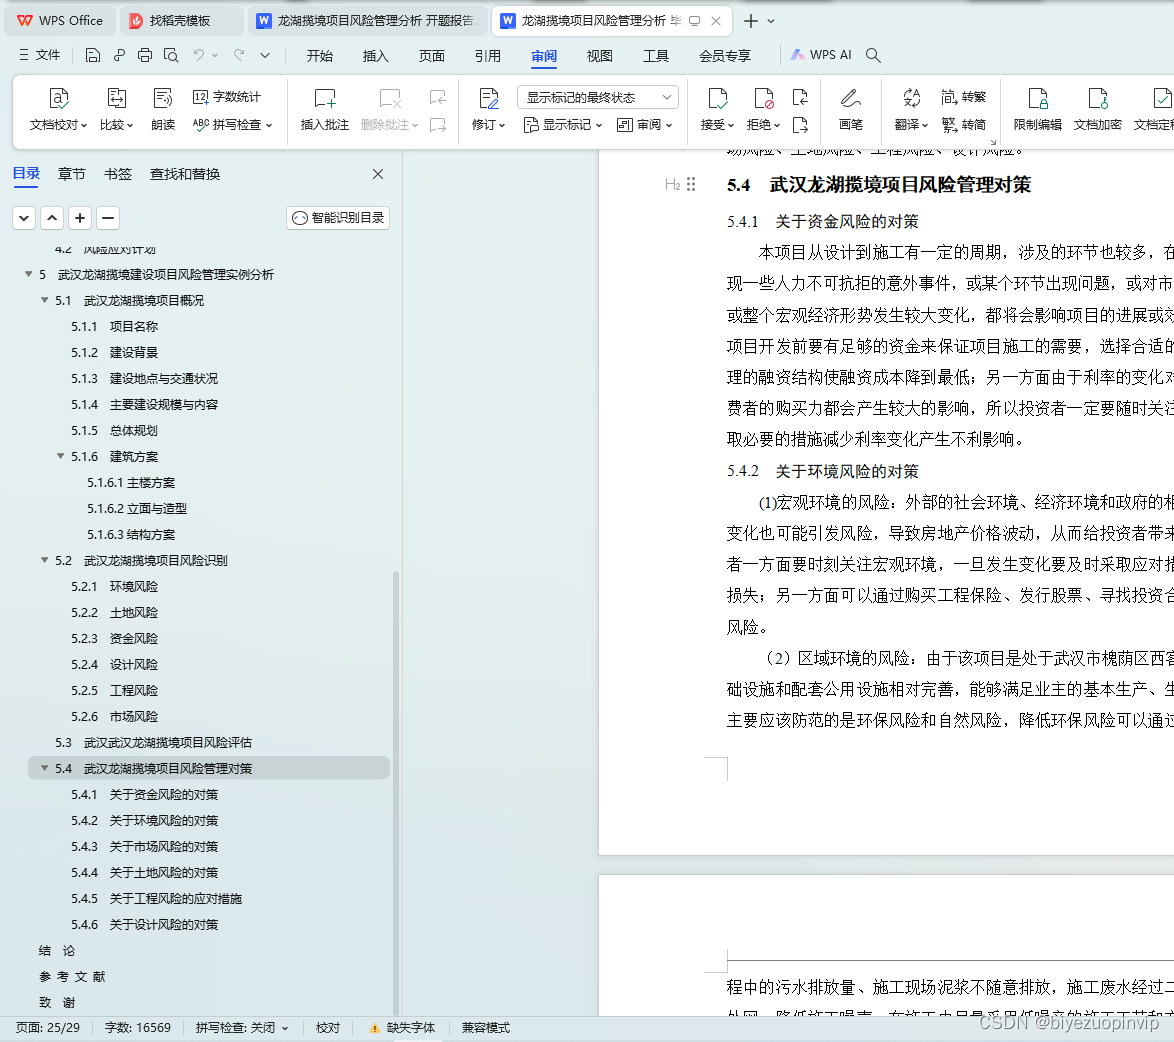Screen dimensions: 1174x1042
Task: Open WPS AI assistant
Action: click(x=821, y=55)
